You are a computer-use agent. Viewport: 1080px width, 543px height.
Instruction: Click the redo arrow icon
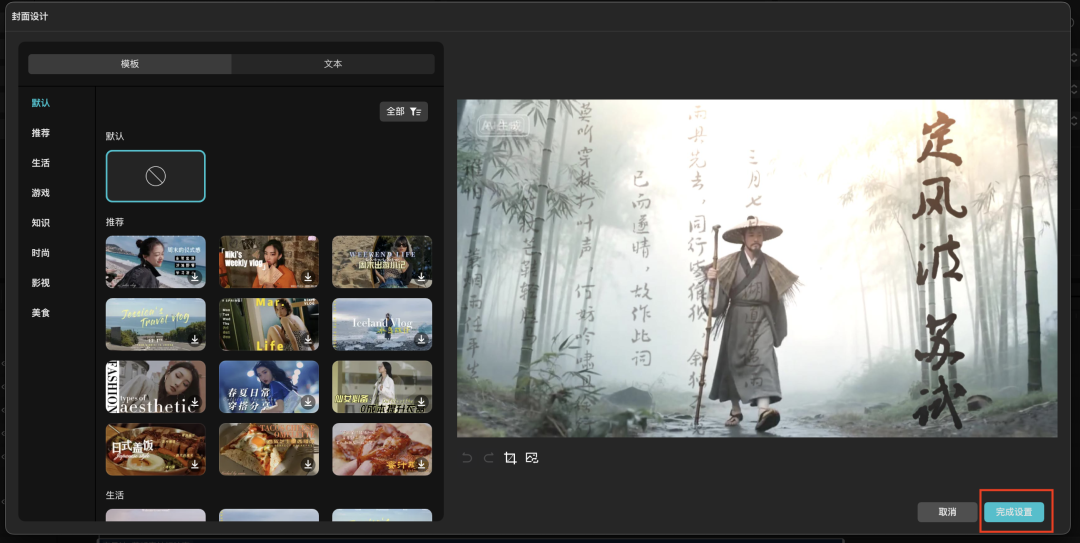pos(488,458)
